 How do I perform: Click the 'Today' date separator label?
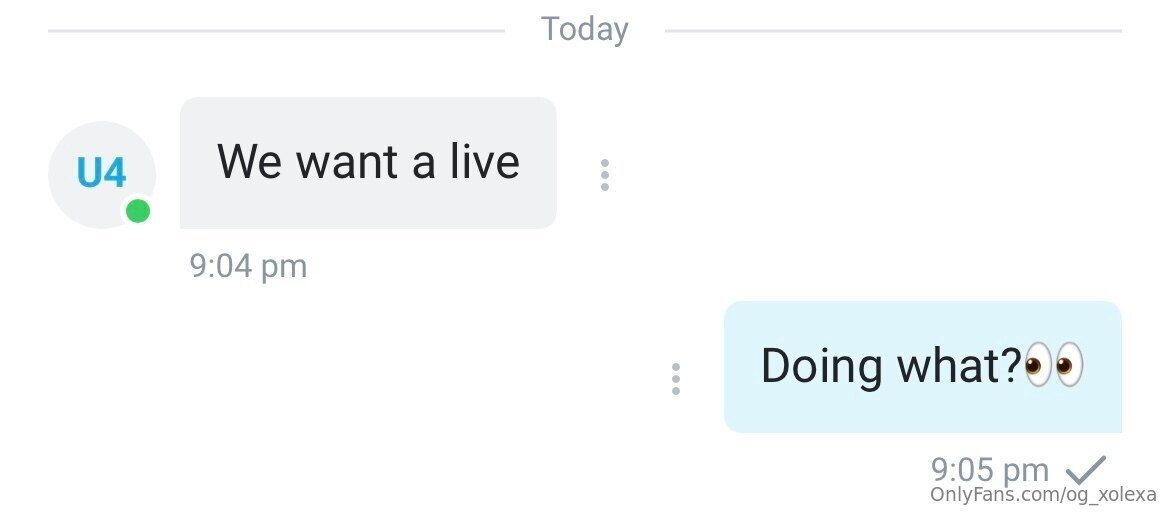(x=584, y=29)
